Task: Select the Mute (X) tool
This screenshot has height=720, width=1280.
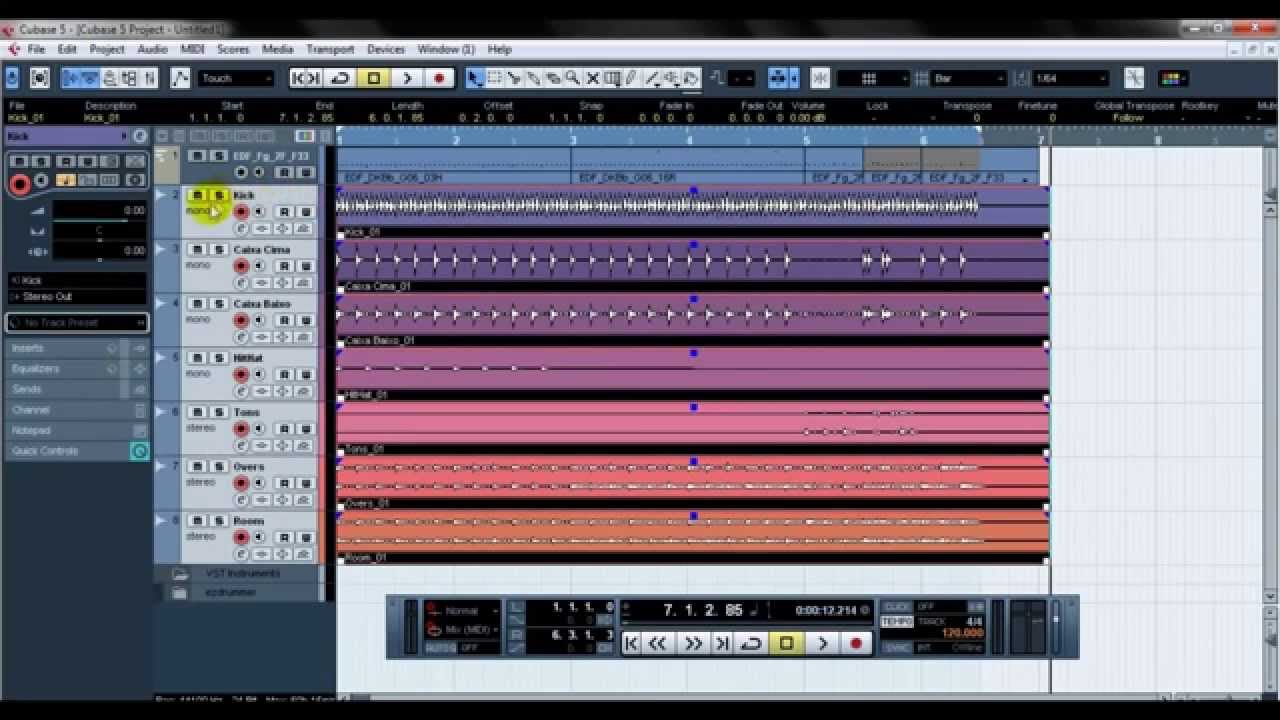Action: [x=592, y=78]
